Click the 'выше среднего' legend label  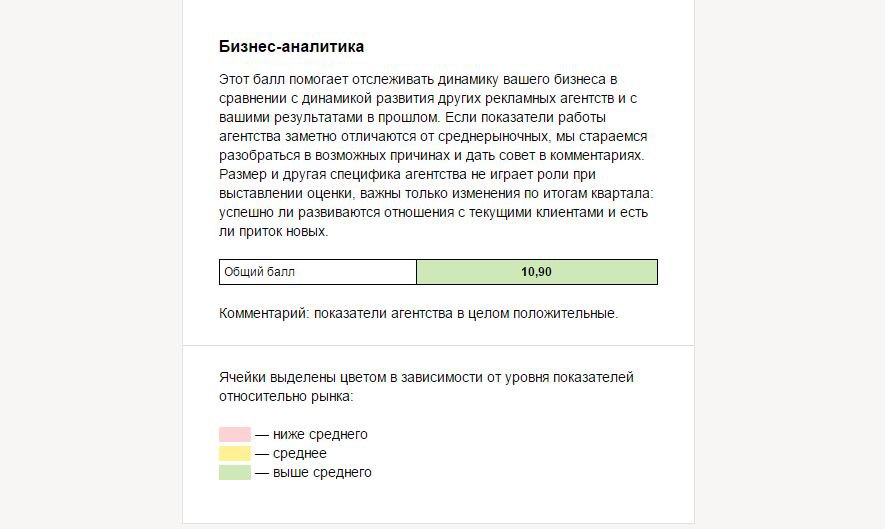pos(322,472)
